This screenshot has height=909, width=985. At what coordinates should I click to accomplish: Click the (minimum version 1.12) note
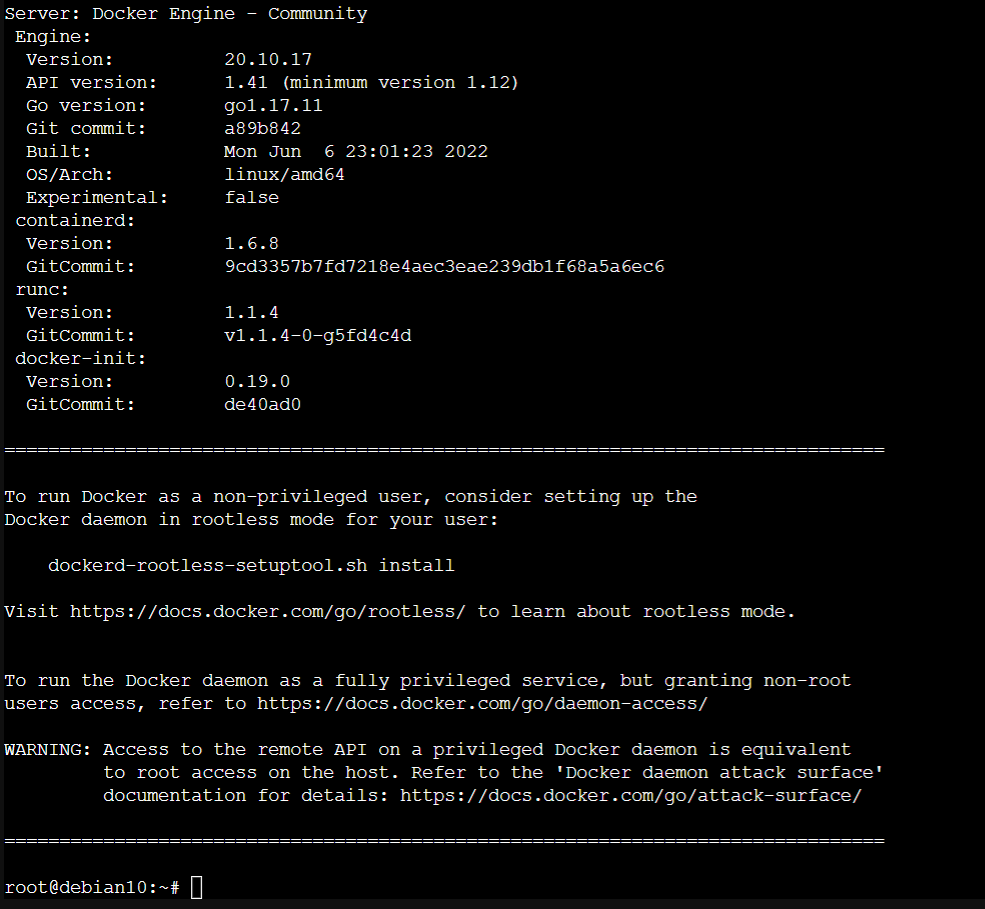click(x=400, y=82)
